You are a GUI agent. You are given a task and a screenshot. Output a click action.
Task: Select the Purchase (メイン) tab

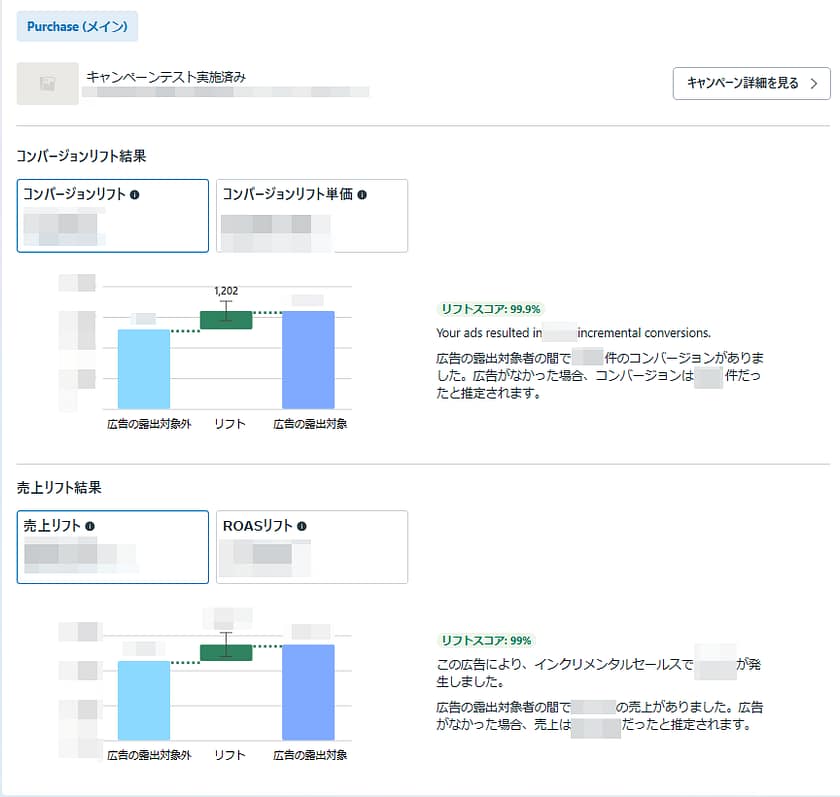[77, 26]
